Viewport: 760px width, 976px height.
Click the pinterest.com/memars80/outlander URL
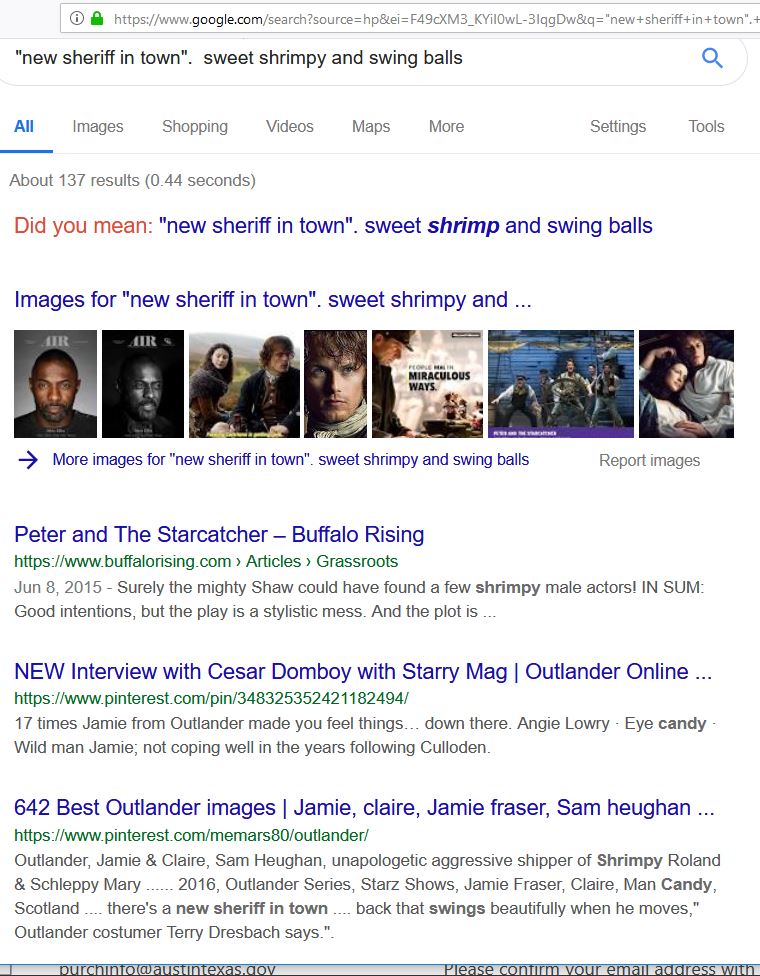coord(192,835)
